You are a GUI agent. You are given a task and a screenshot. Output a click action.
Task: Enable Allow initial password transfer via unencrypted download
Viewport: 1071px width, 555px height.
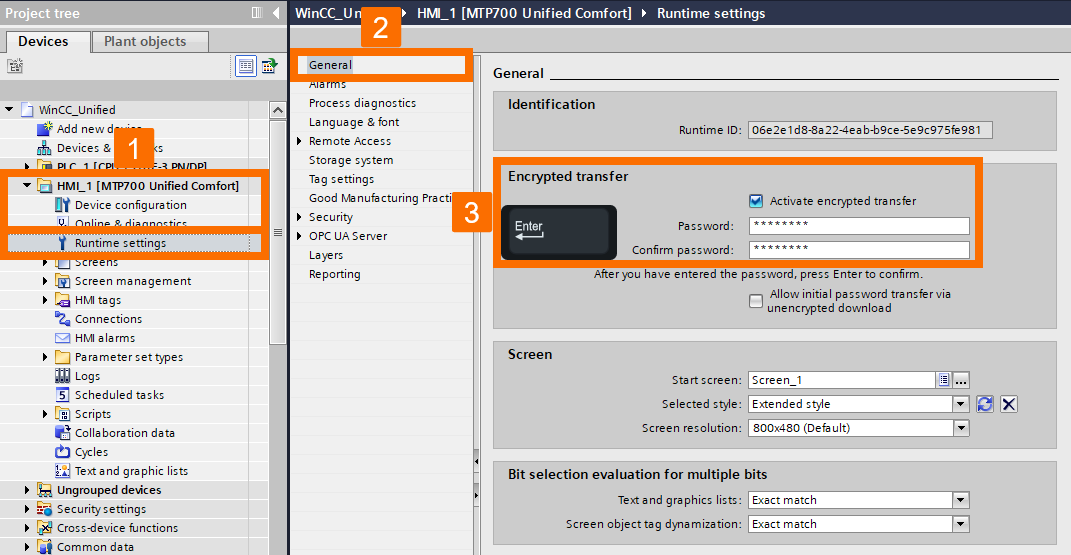(x=755, y=301)
